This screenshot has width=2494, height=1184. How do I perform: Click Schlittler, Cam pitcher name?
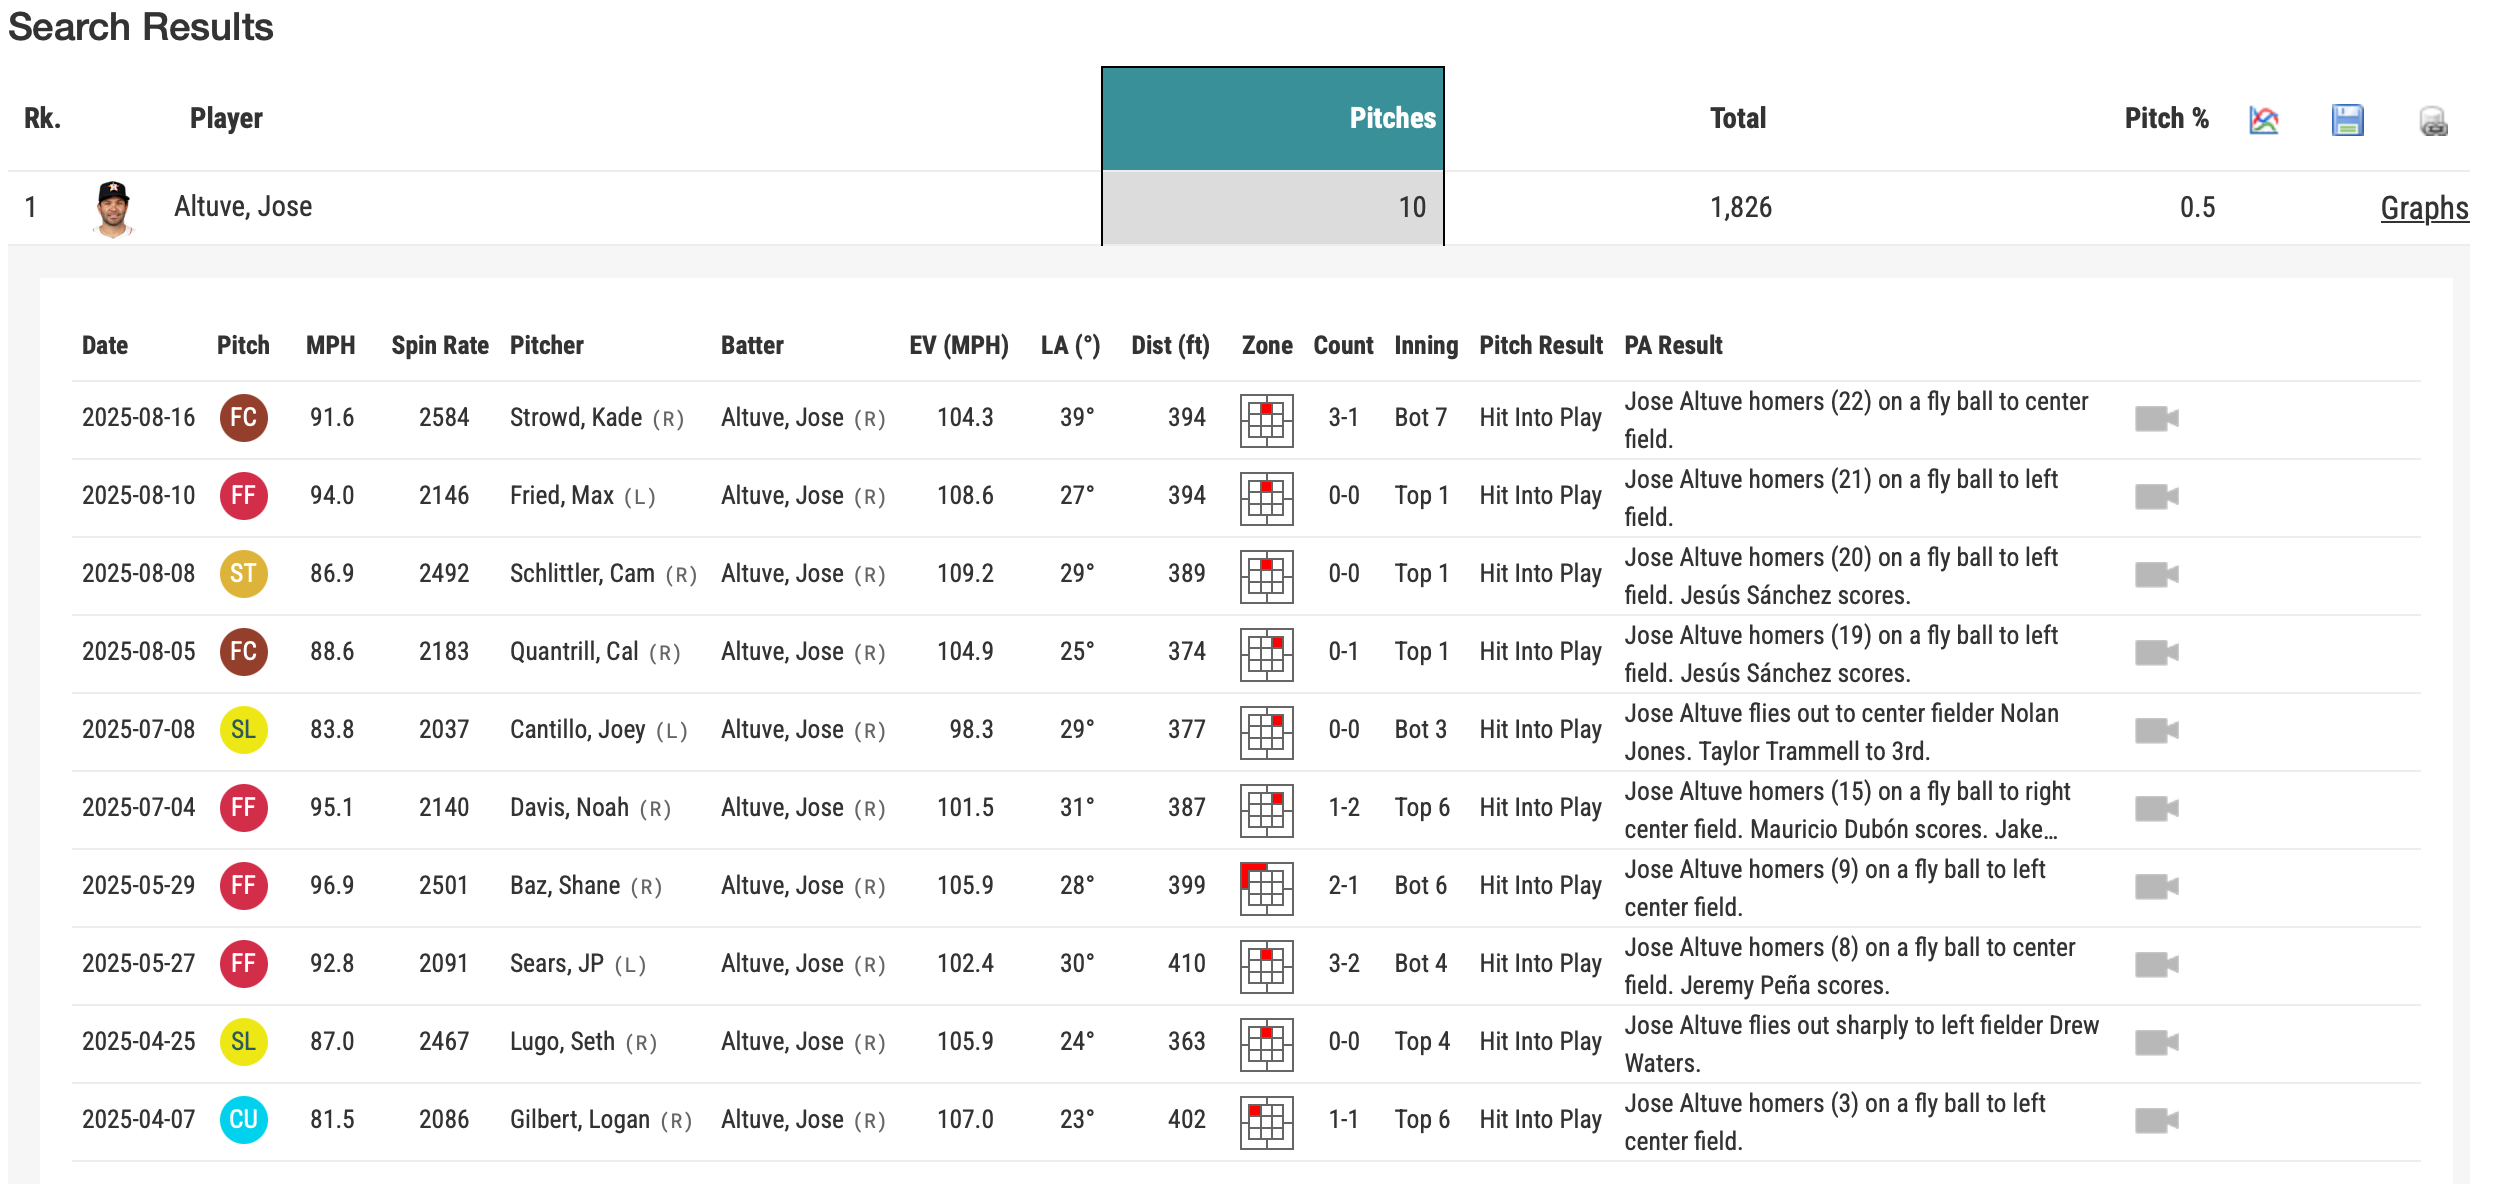tap(582, 574)
